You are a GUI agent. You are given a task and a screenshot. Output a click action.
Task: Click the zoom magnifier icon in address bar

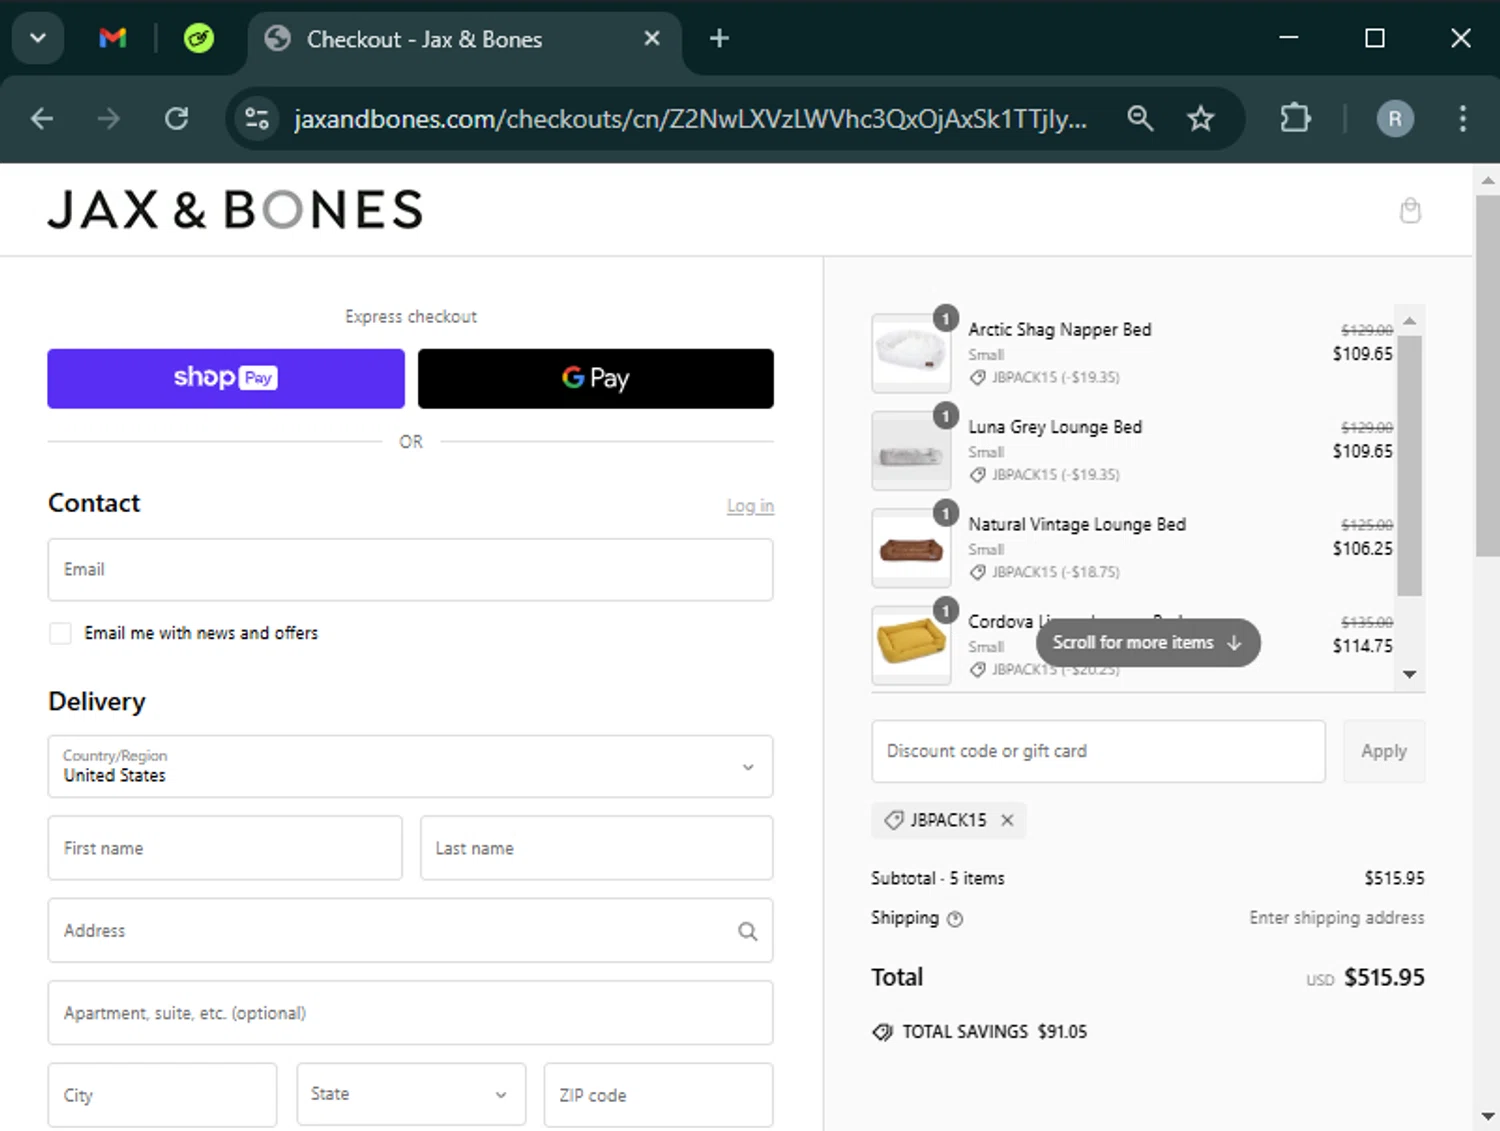pos(1140,118)
